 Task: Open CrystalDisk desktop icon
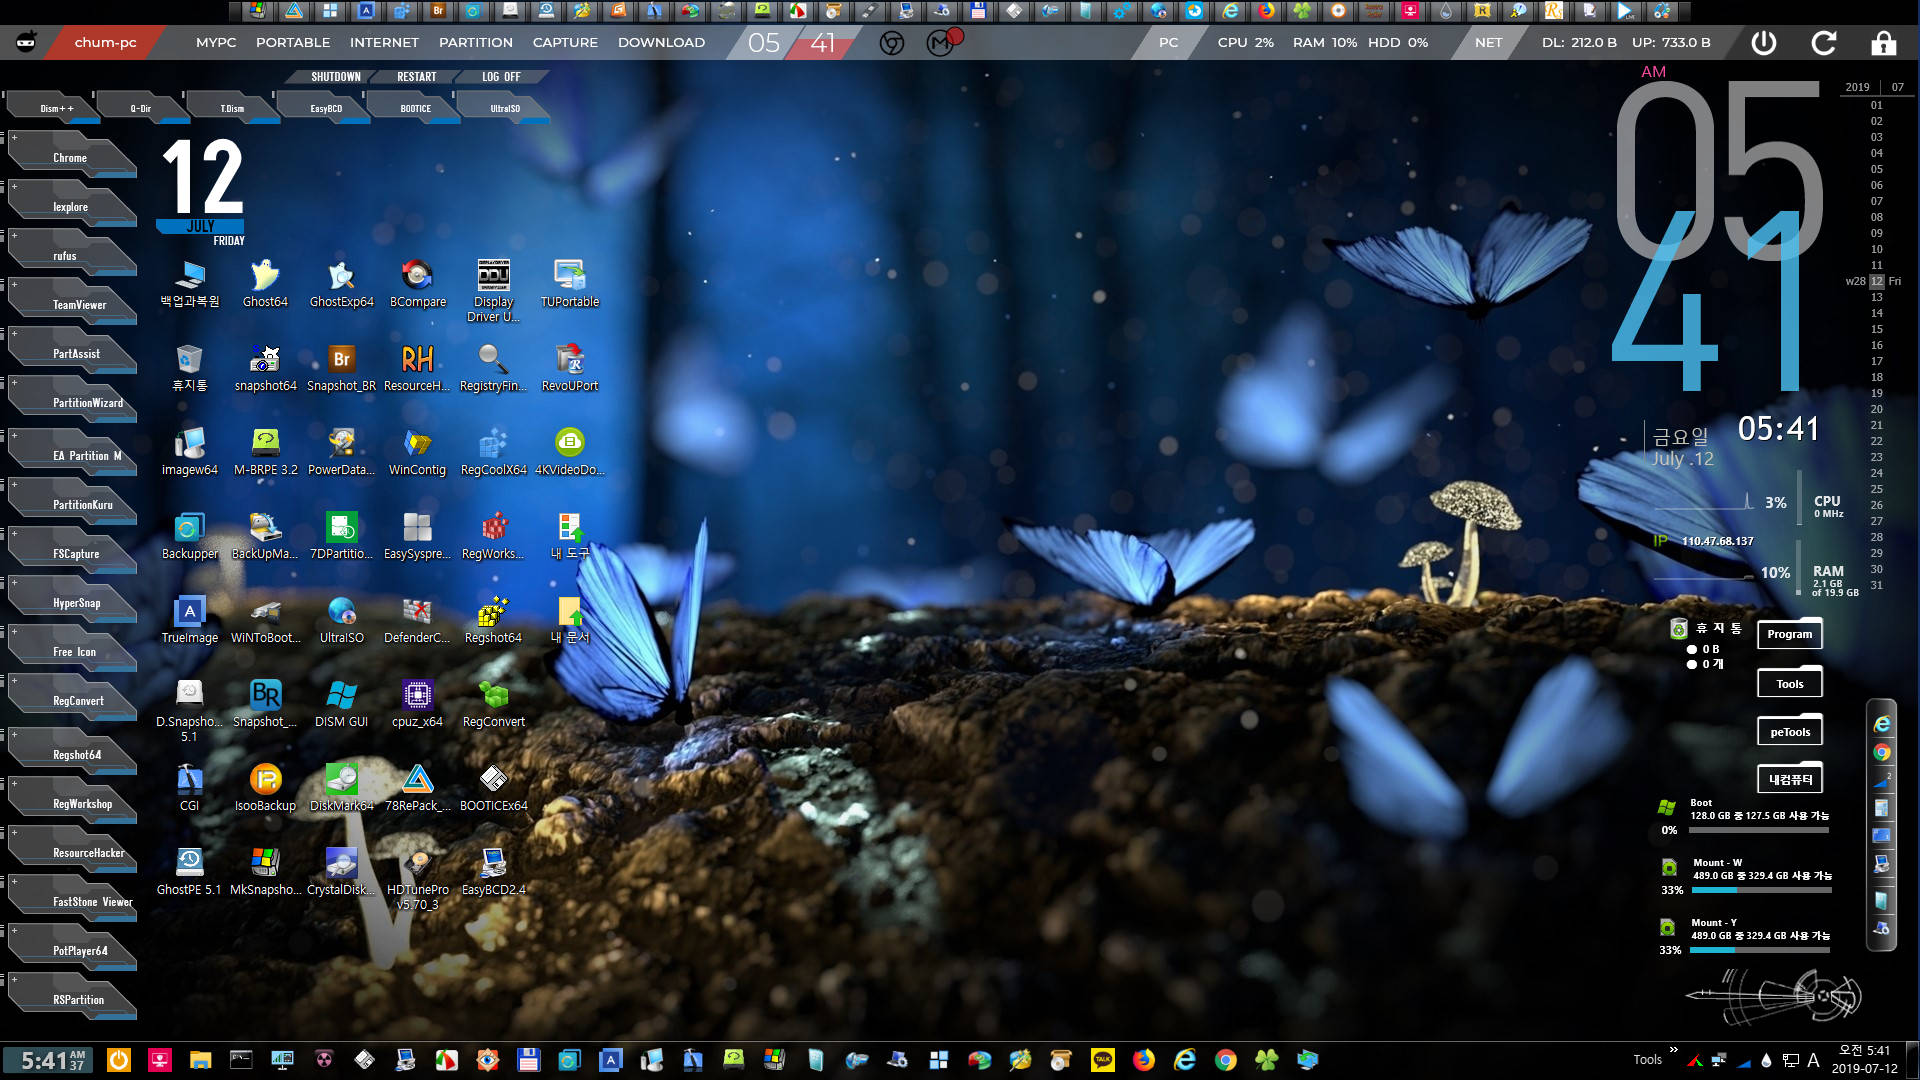pyautogui.click(x=341, y=872)
